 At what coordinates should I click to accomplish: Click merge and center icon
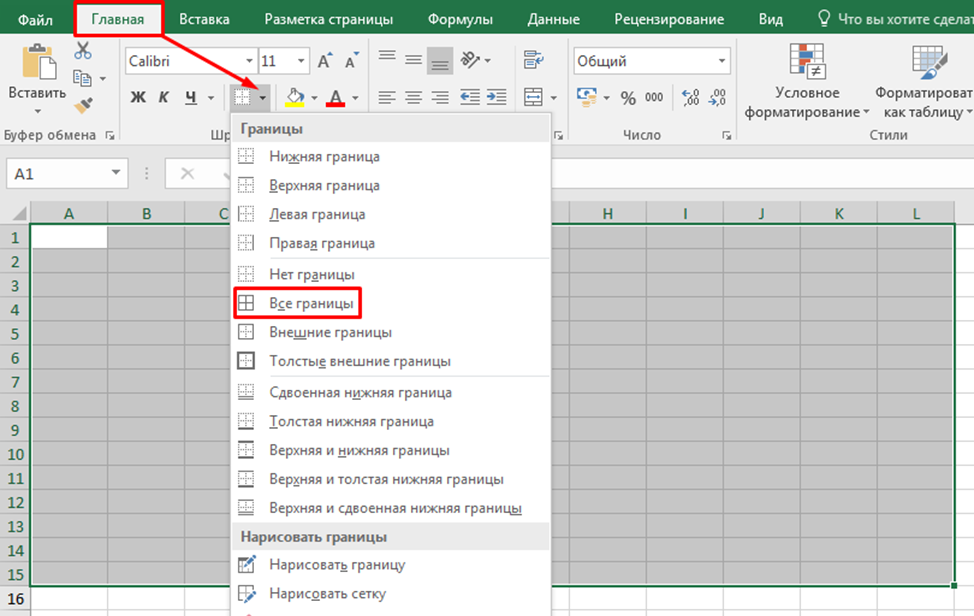pyautogui.click(x=534, y=97)
